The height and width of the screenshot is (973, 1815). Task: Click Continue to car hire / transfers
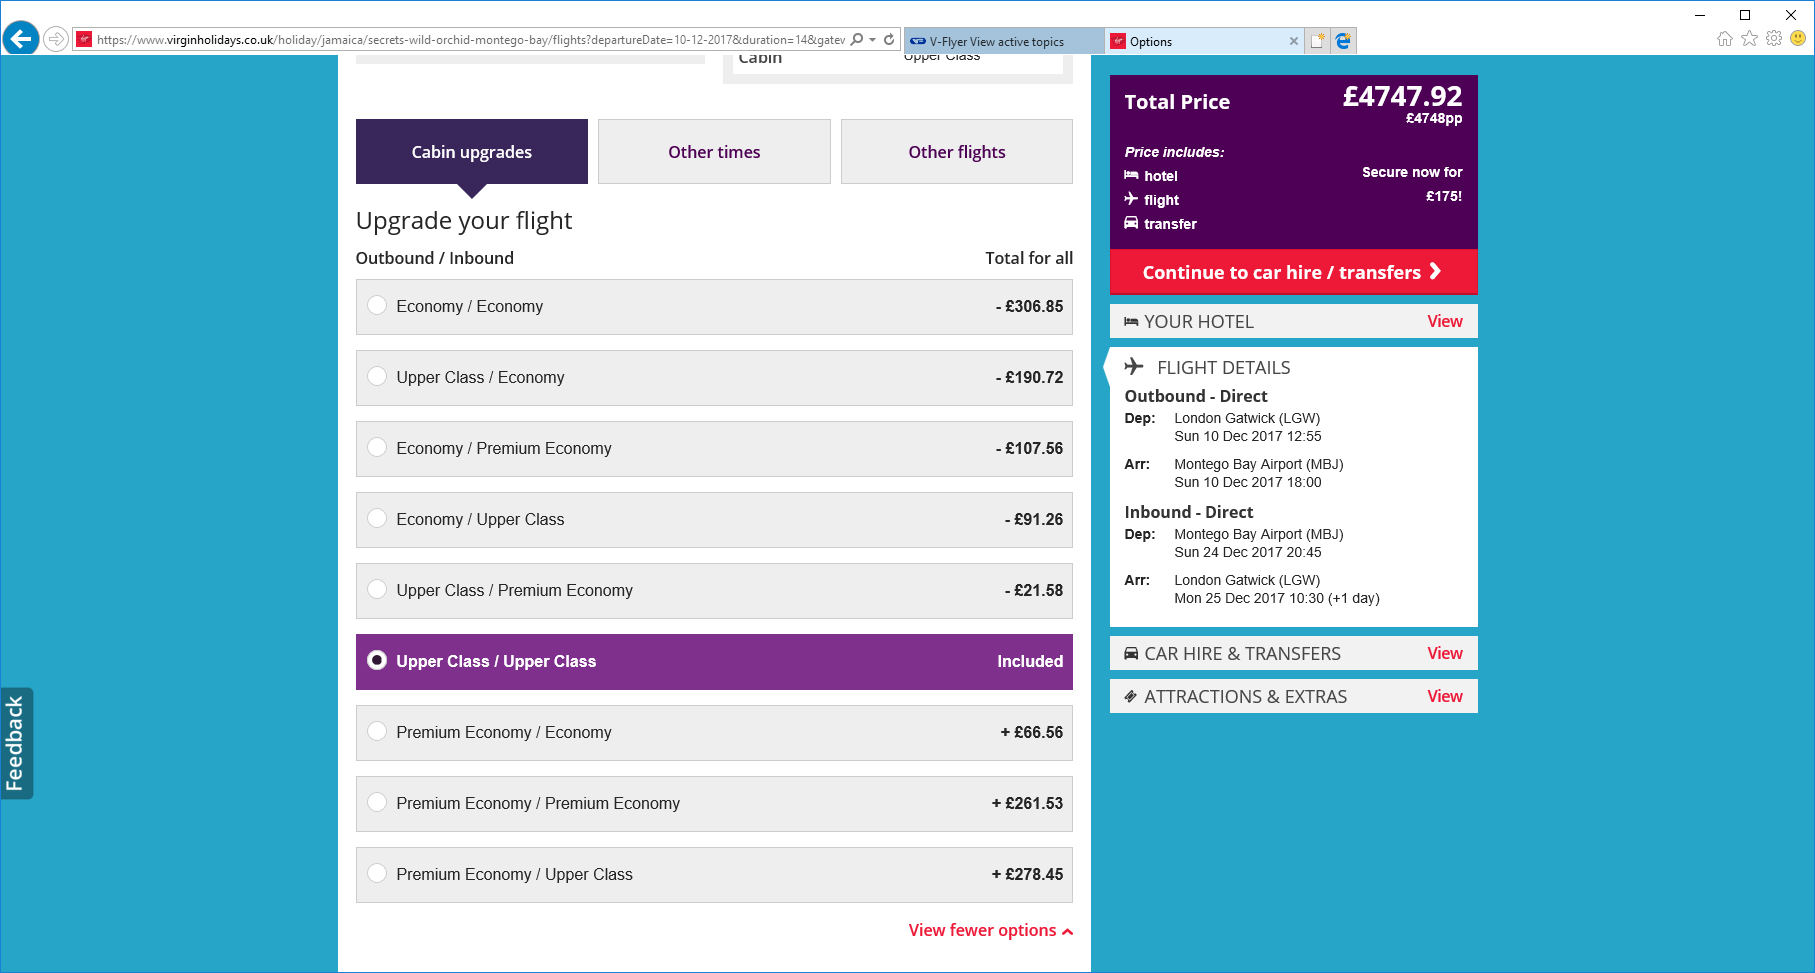[x=1293, y=272]
